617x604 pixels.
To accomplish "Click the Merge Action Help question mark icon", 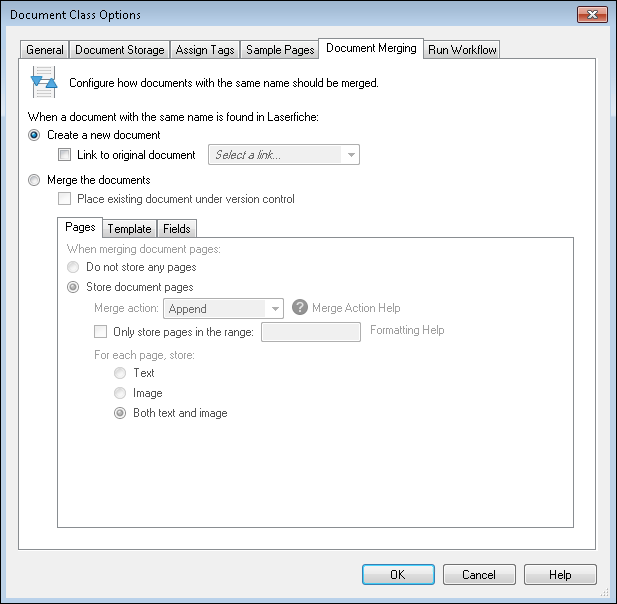I will [300, 307].
